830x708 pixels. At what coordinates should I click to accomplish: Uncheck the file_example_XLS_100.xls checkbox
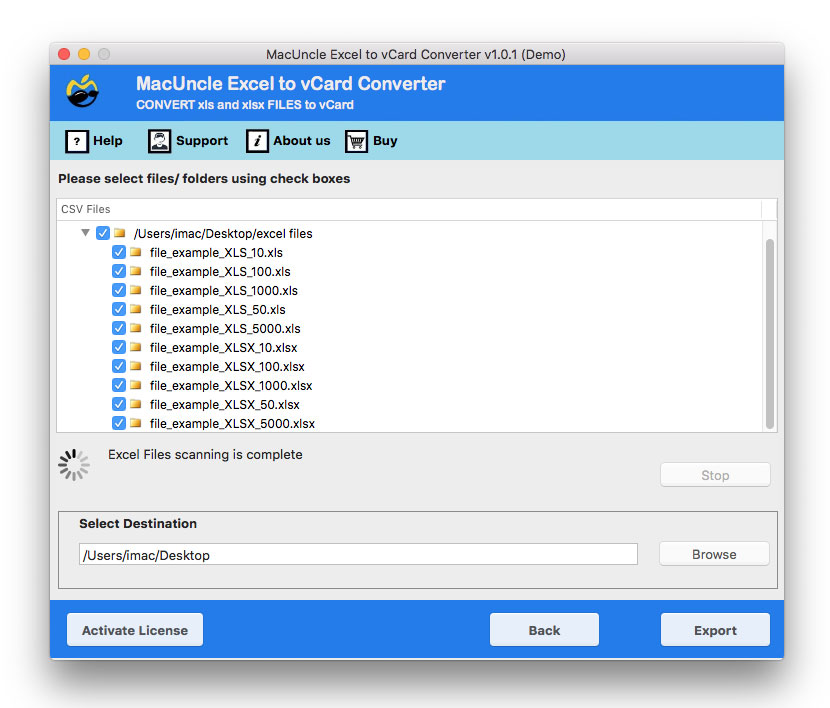[x=119, y=271]
